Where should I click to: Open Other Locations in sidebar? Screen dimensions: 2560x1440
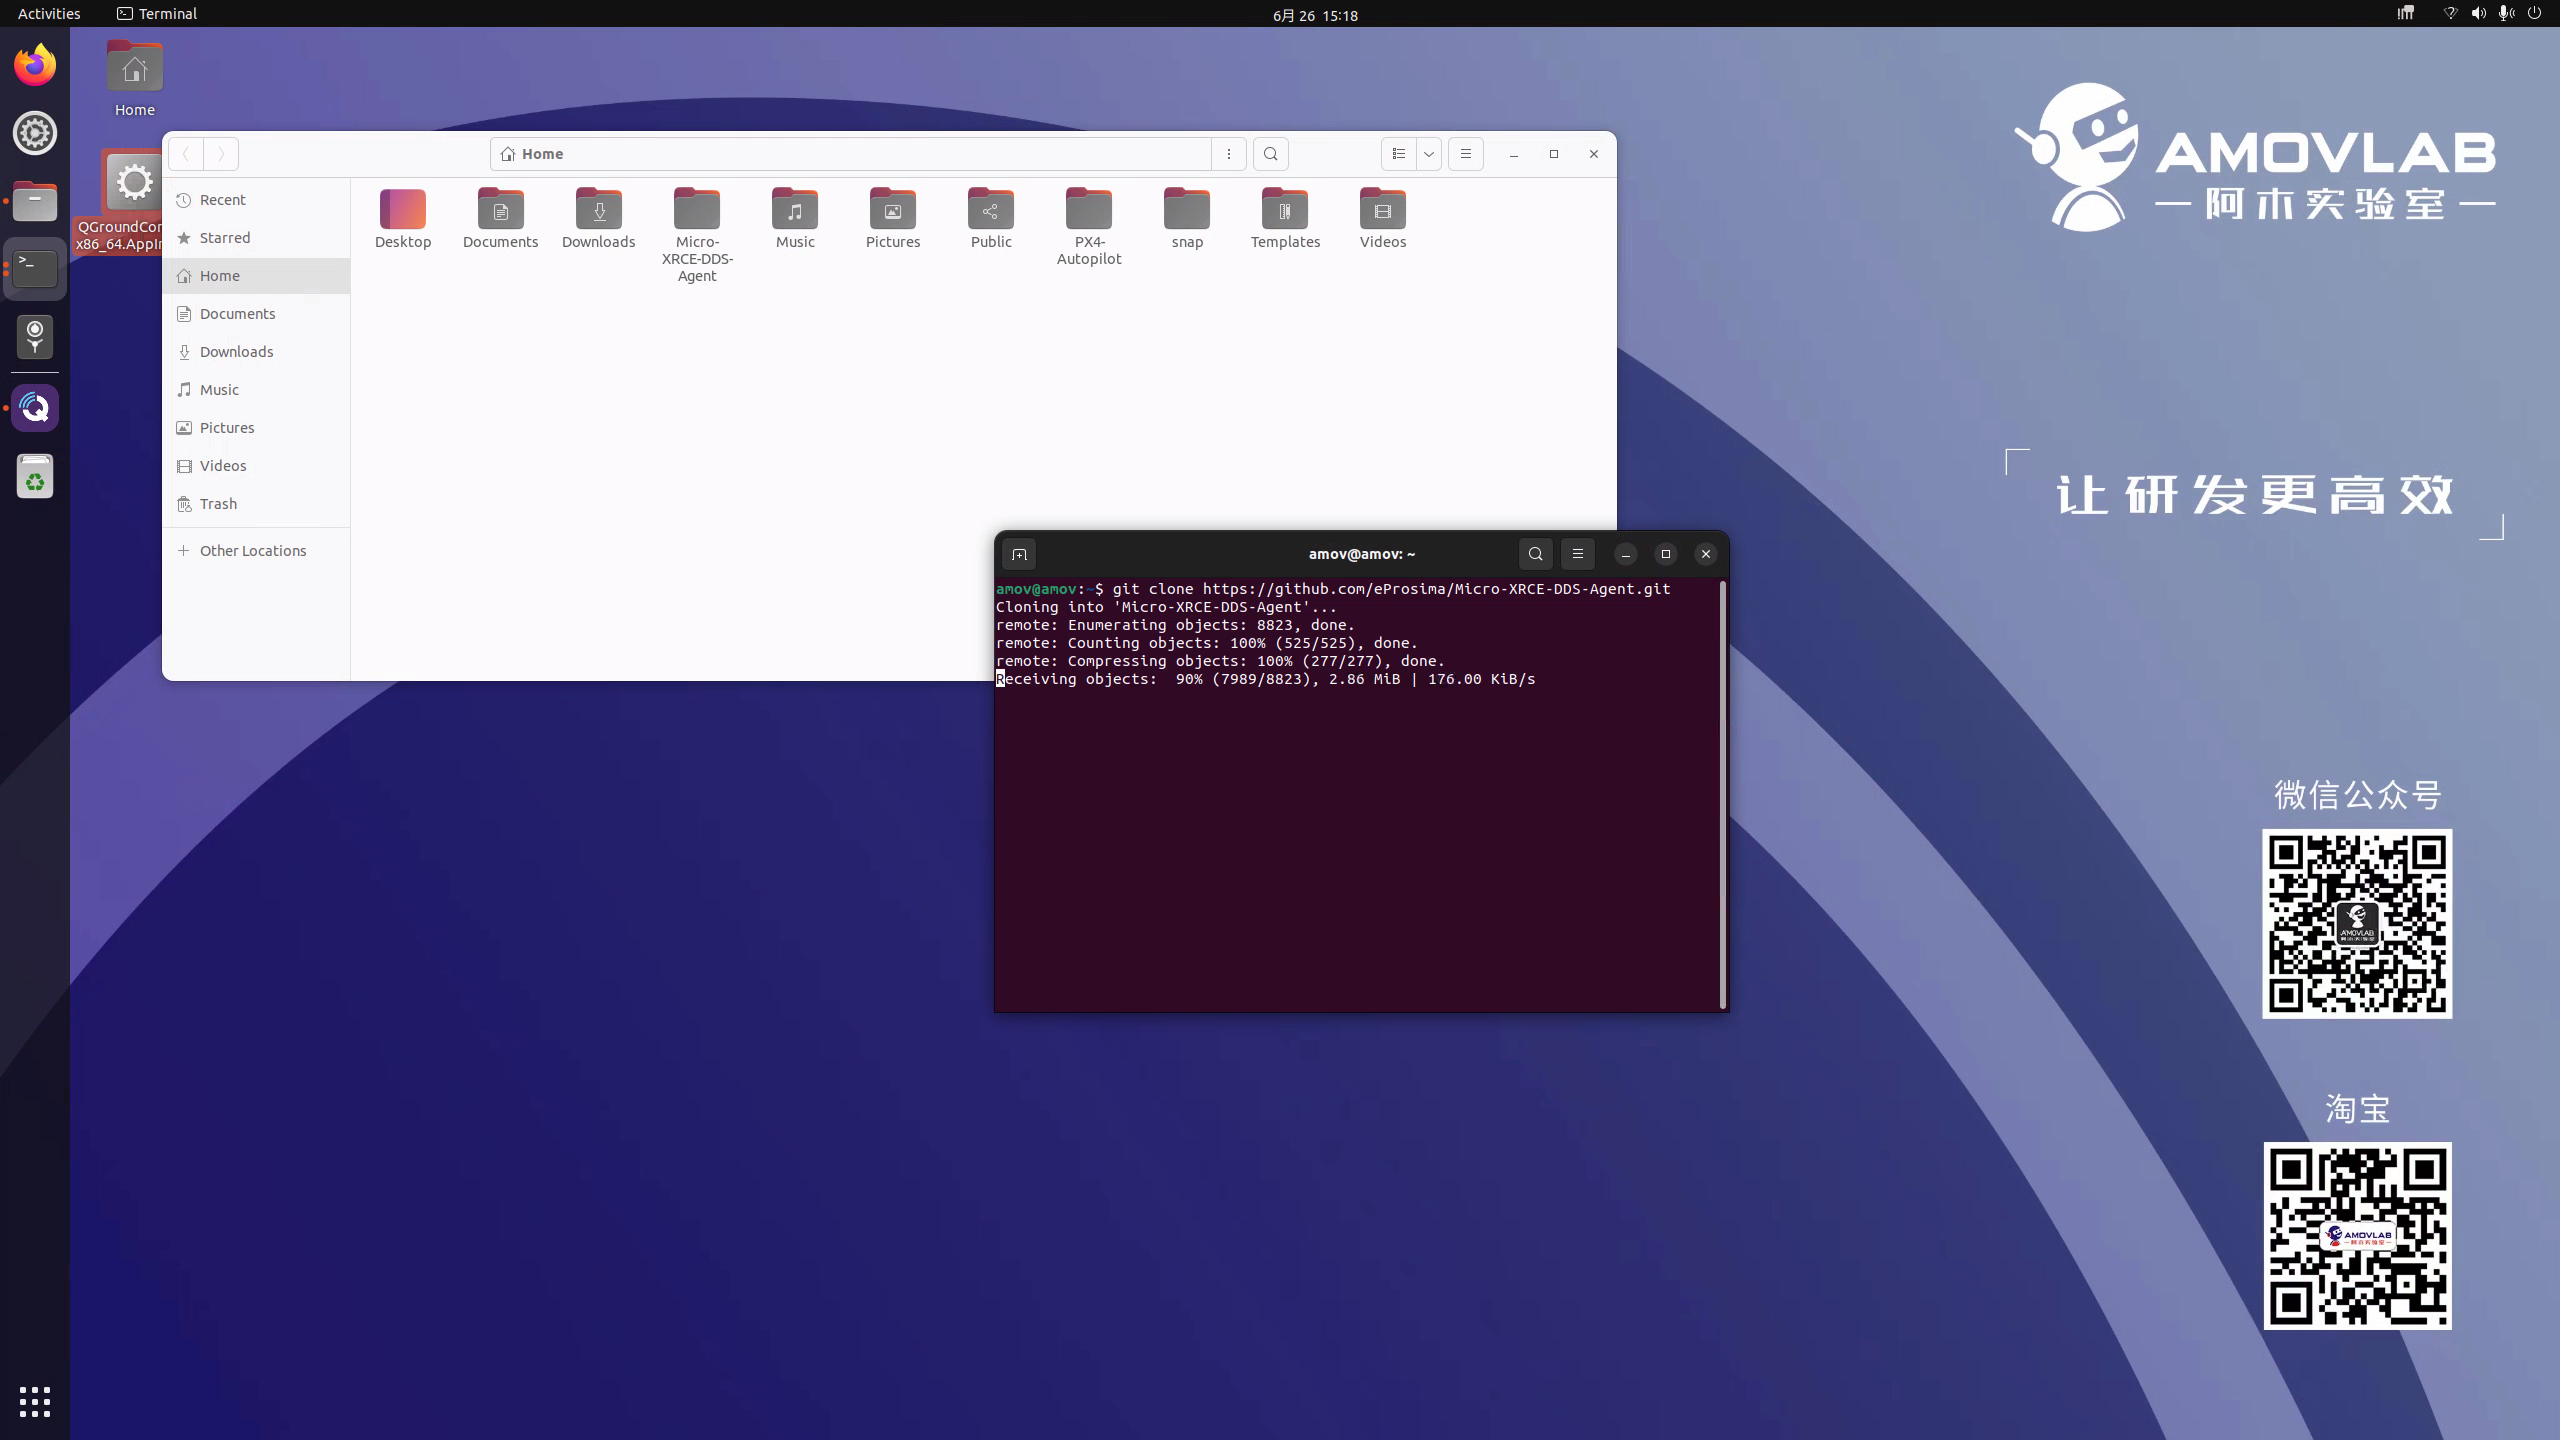(x=257, y=551)
